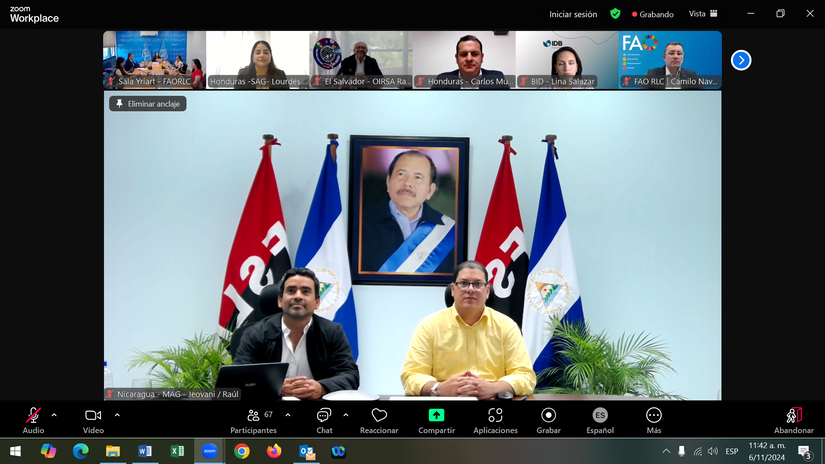Show hidden system tray icons
The width and height of the screenshot is (825, 464).
[666, 451]
